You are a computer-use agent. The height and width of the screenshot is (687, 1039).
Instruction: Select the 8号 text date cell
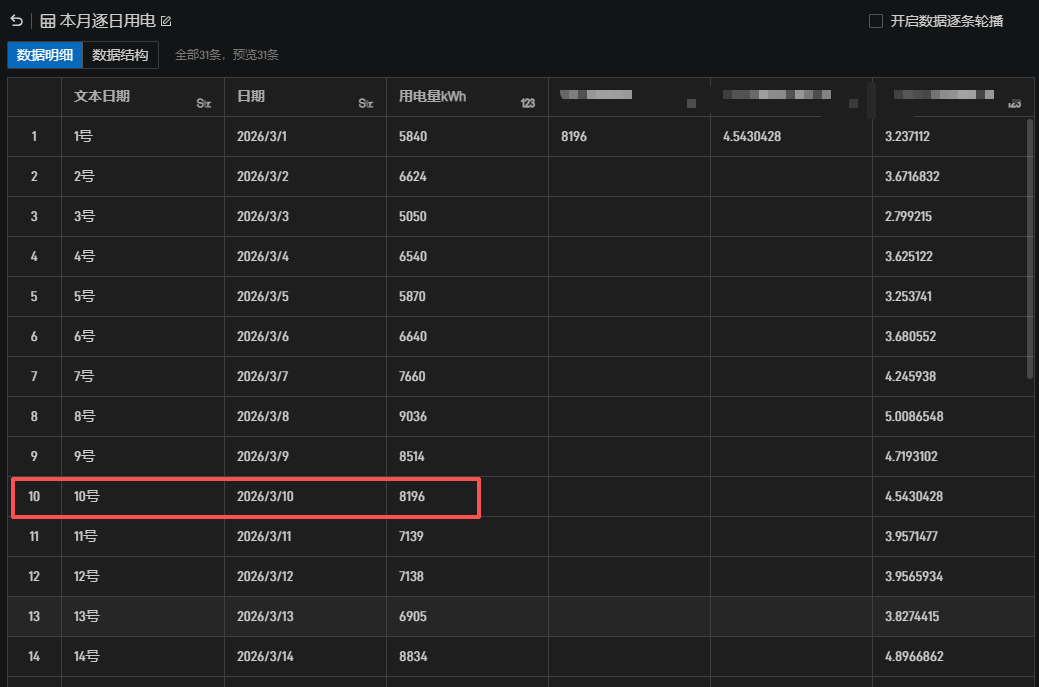click(x=84, y=416)
